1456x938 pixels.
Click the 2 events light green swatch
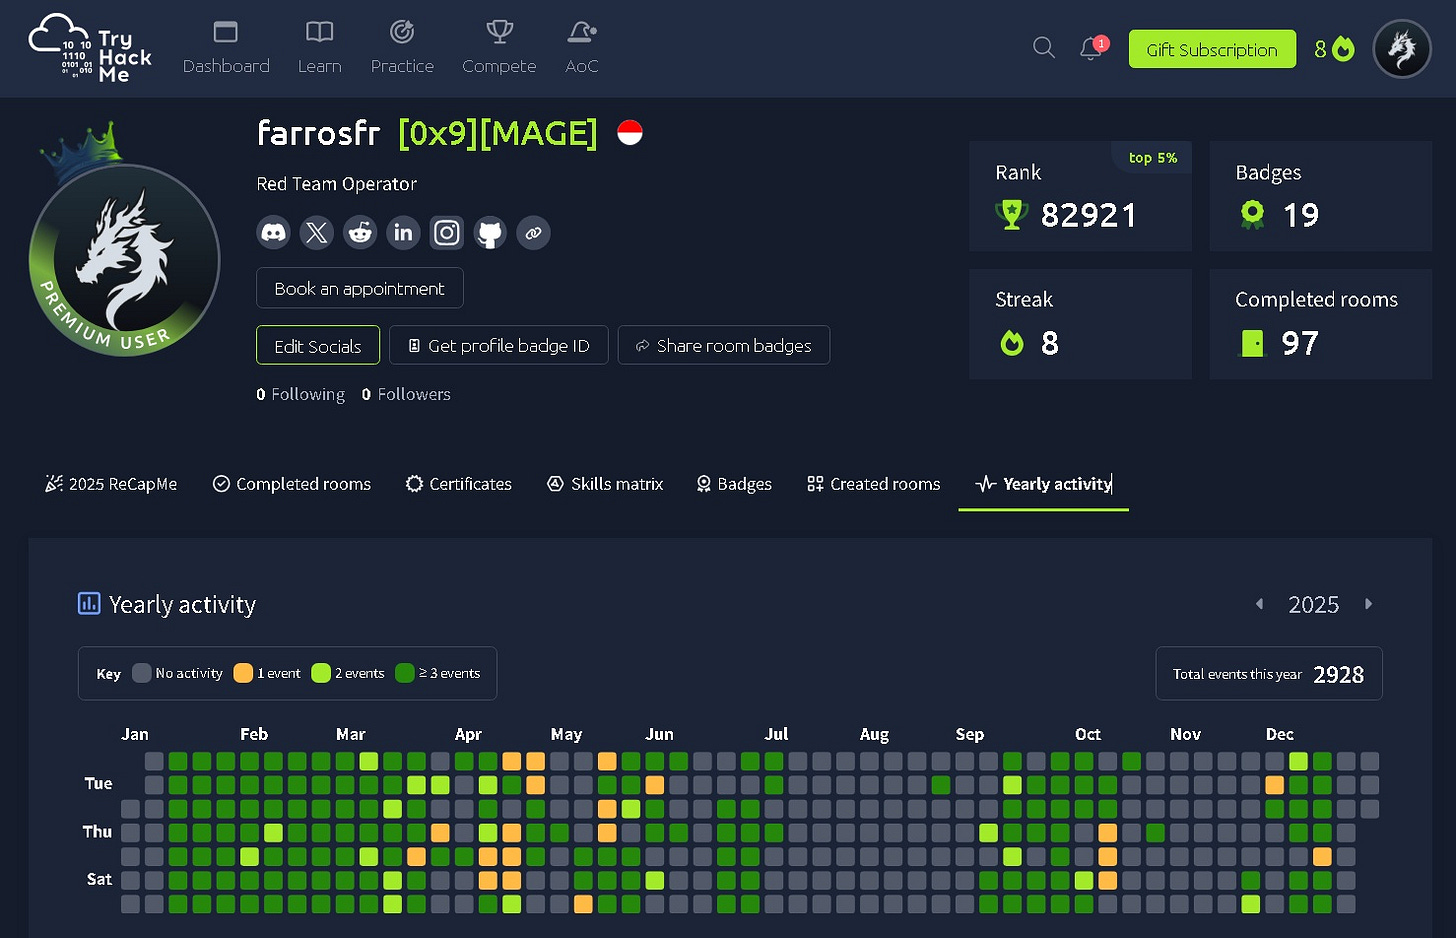[x=321, y=673]
